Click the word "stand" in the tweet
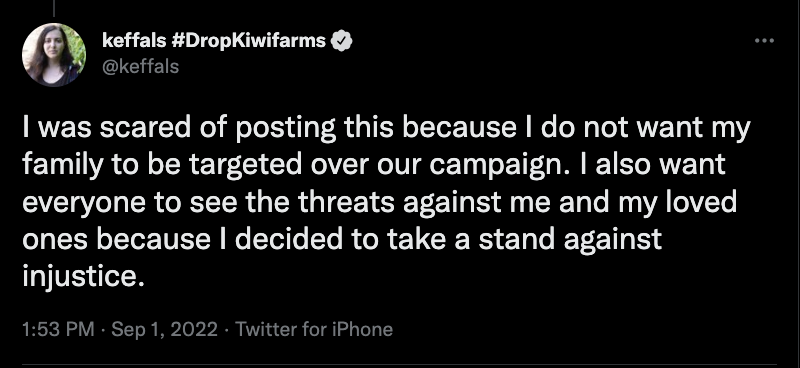Image resolution: width=800 pixels, height=368 pixels. 517,239
